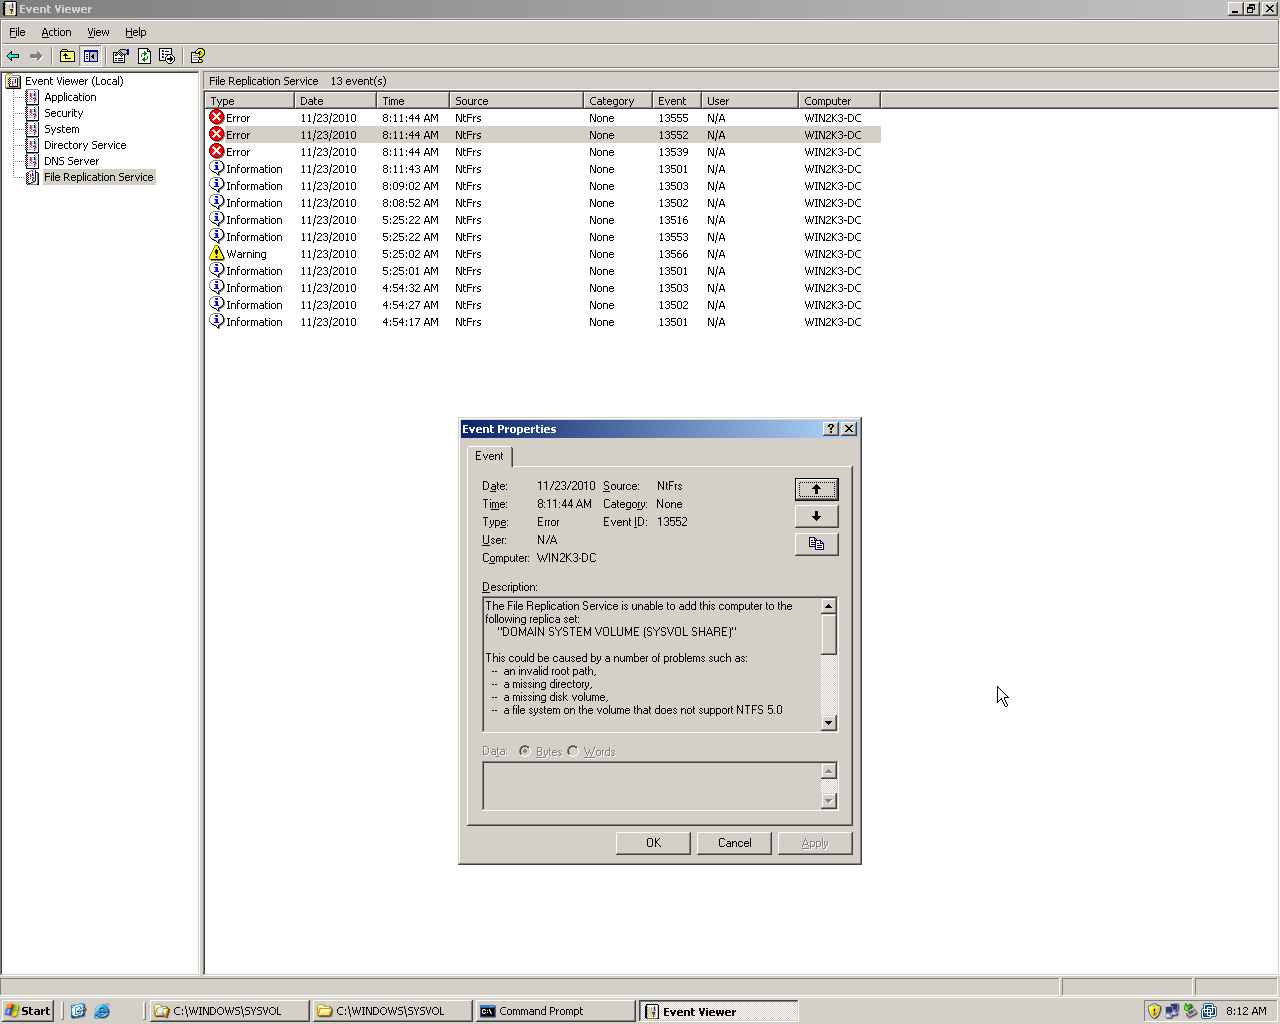Viewport: 1280px width, 1024px height.
Task: Click the Internet Explorer quick launch icon
Action: click(102, 1011)
